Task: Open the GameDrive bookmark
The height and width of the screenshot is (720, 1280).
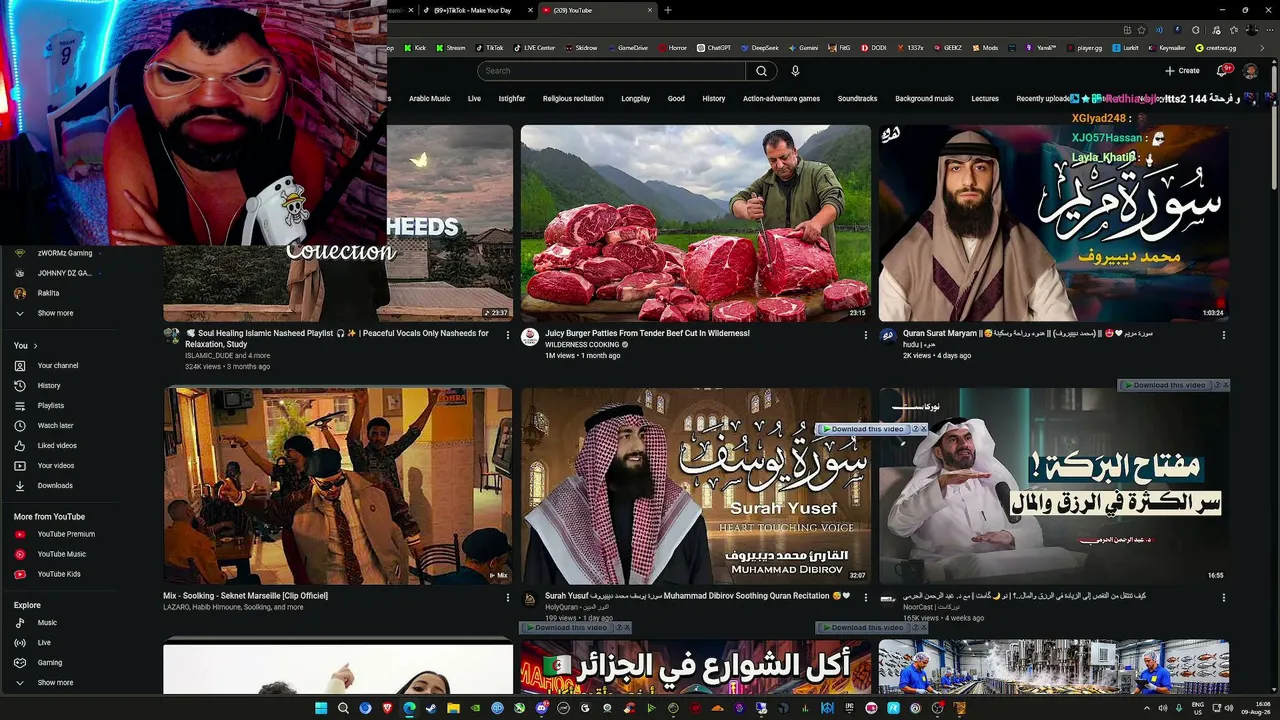Action: pos(627,48)
